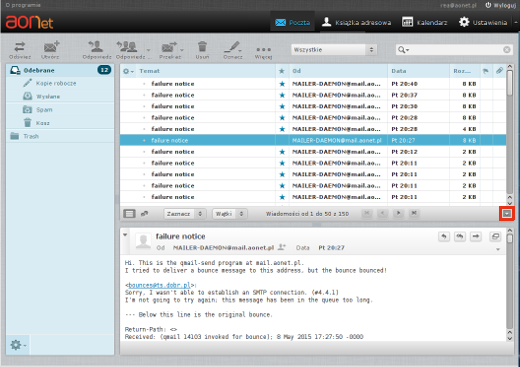Open the list options gear menu
The width and height of the screenshot is (520, 367).
click(128, 71)
